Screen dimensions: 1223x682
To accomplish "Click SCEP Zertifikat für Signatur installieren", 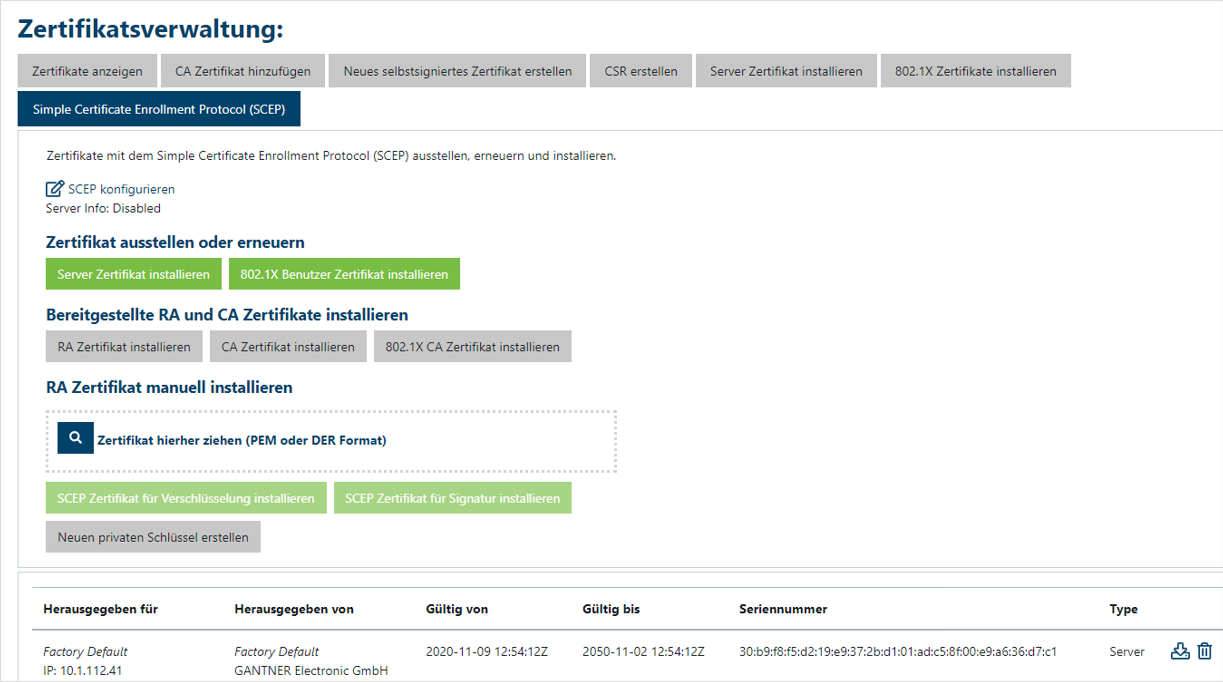I will click(x=453, y=498).
